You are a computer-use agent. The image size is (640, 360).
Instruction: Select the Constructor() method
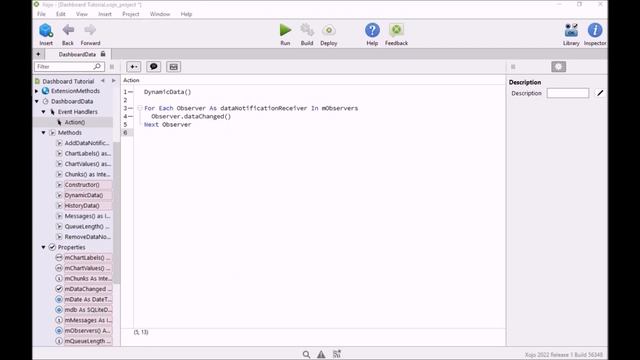tap(82, 184)
